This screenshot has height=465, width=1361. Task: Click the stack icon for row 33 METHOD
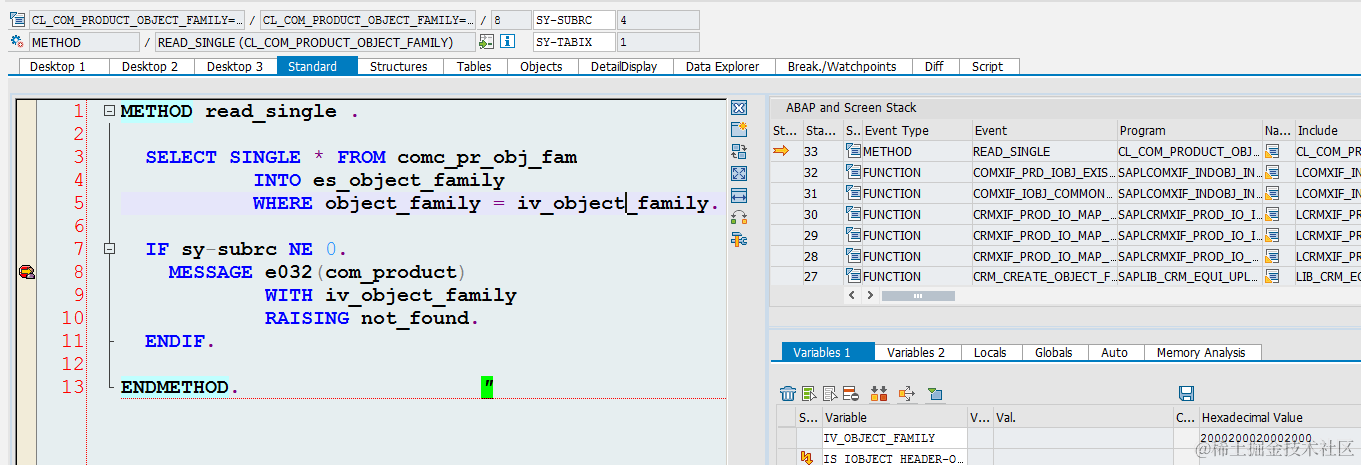[x=853, y=151]
